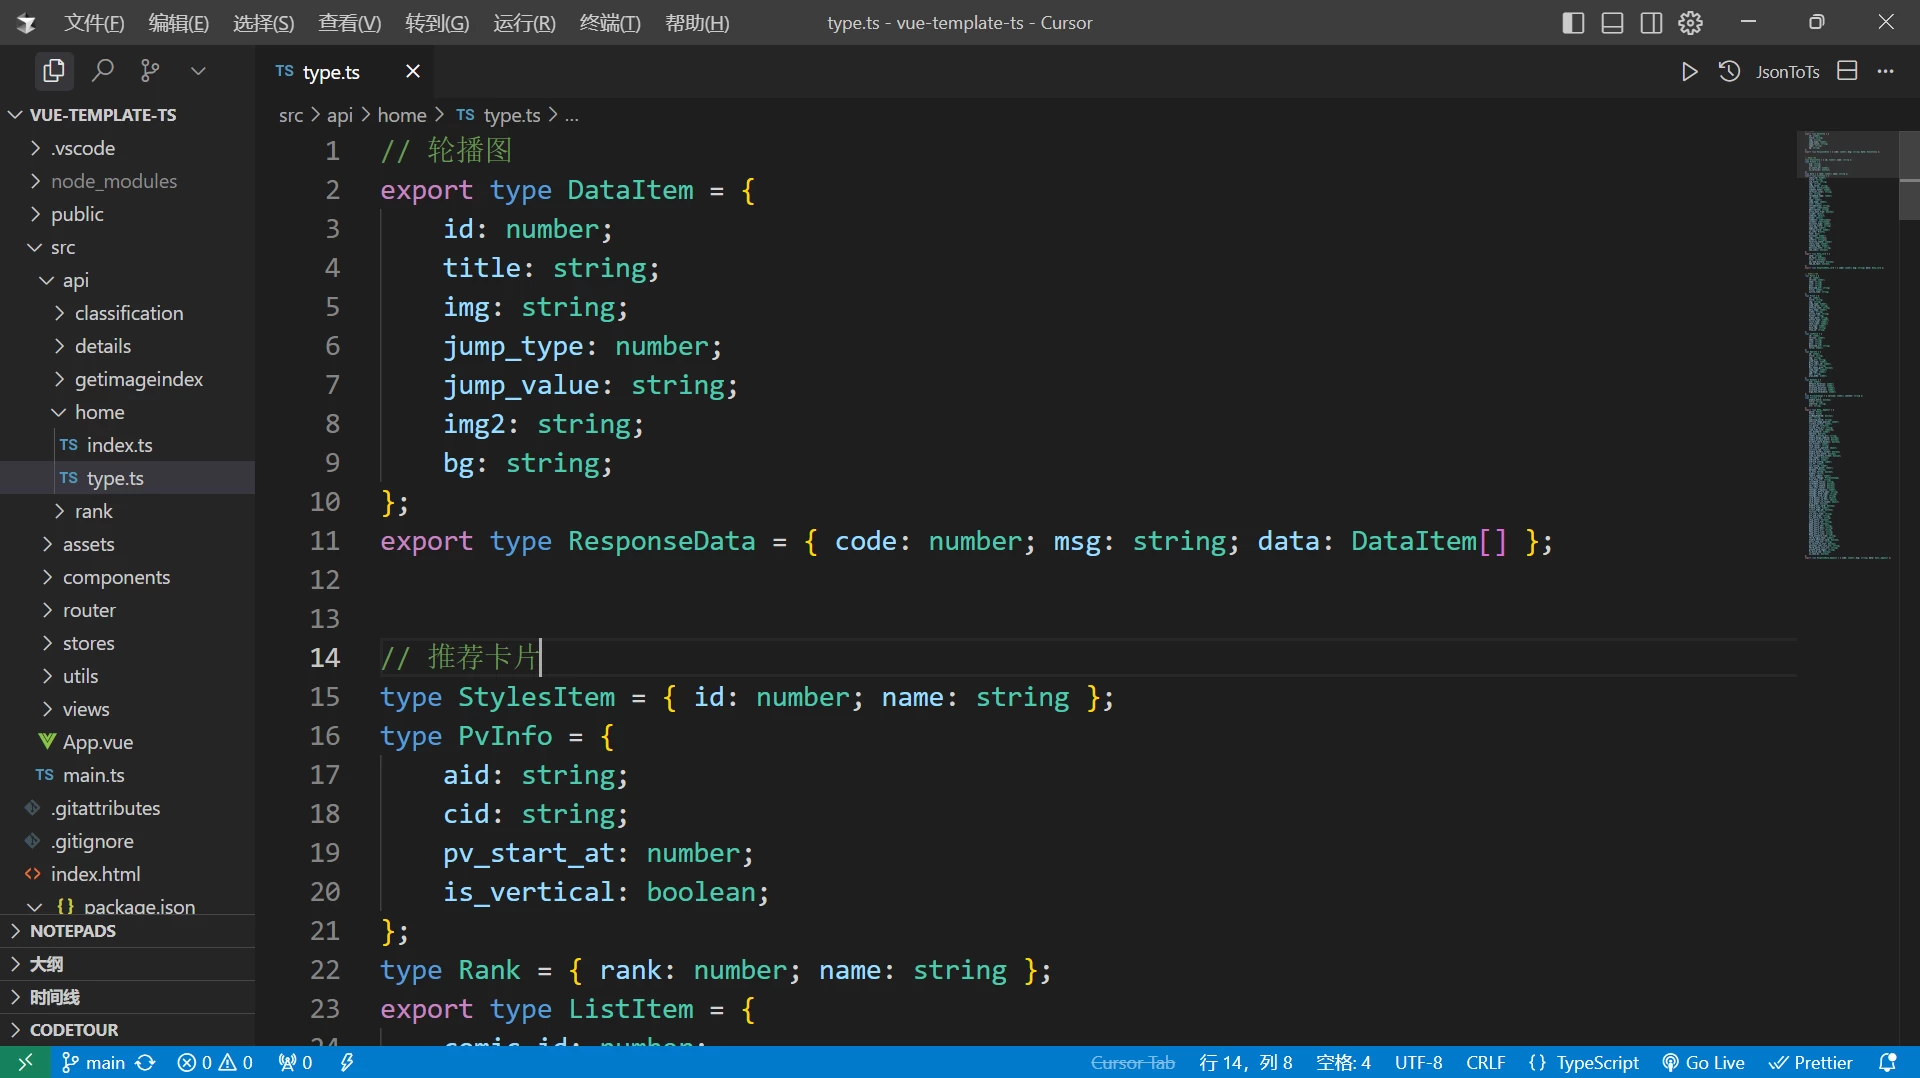Viewport: 1920px width, 1078px height.
Task: Expand the views folder
Action: (x=128, y=709)
